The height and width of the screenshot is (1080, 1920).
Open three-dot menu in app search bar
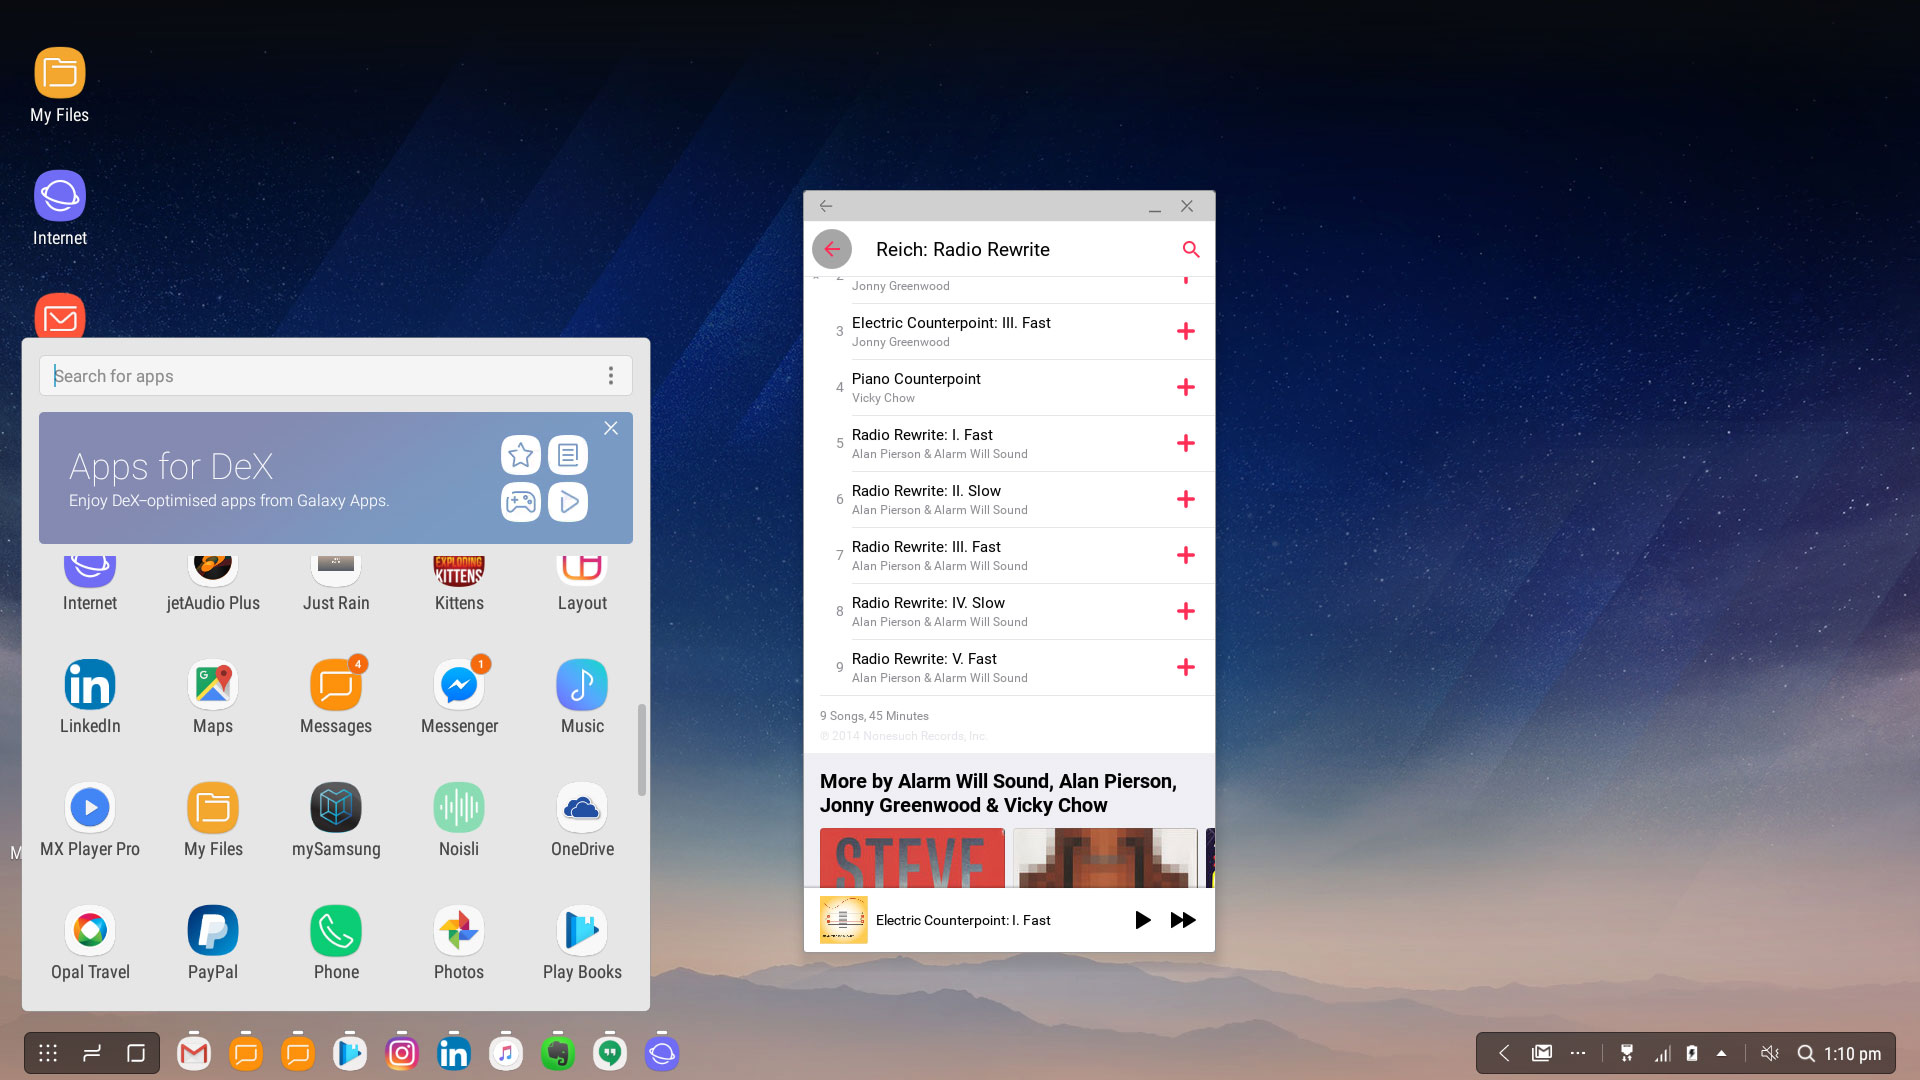pos(610,376)
